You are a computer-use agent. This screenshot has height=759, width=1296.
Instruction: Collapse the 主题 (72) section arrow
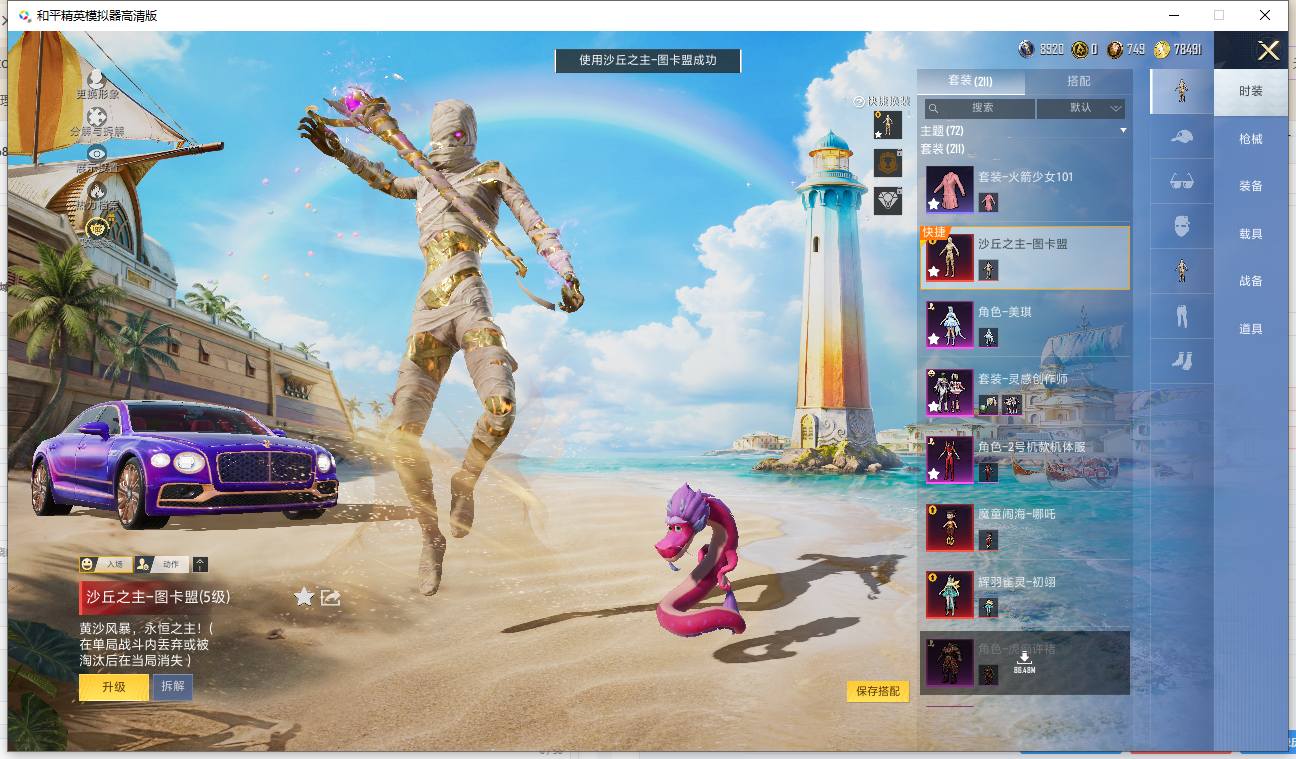(x=1123, y=131)
